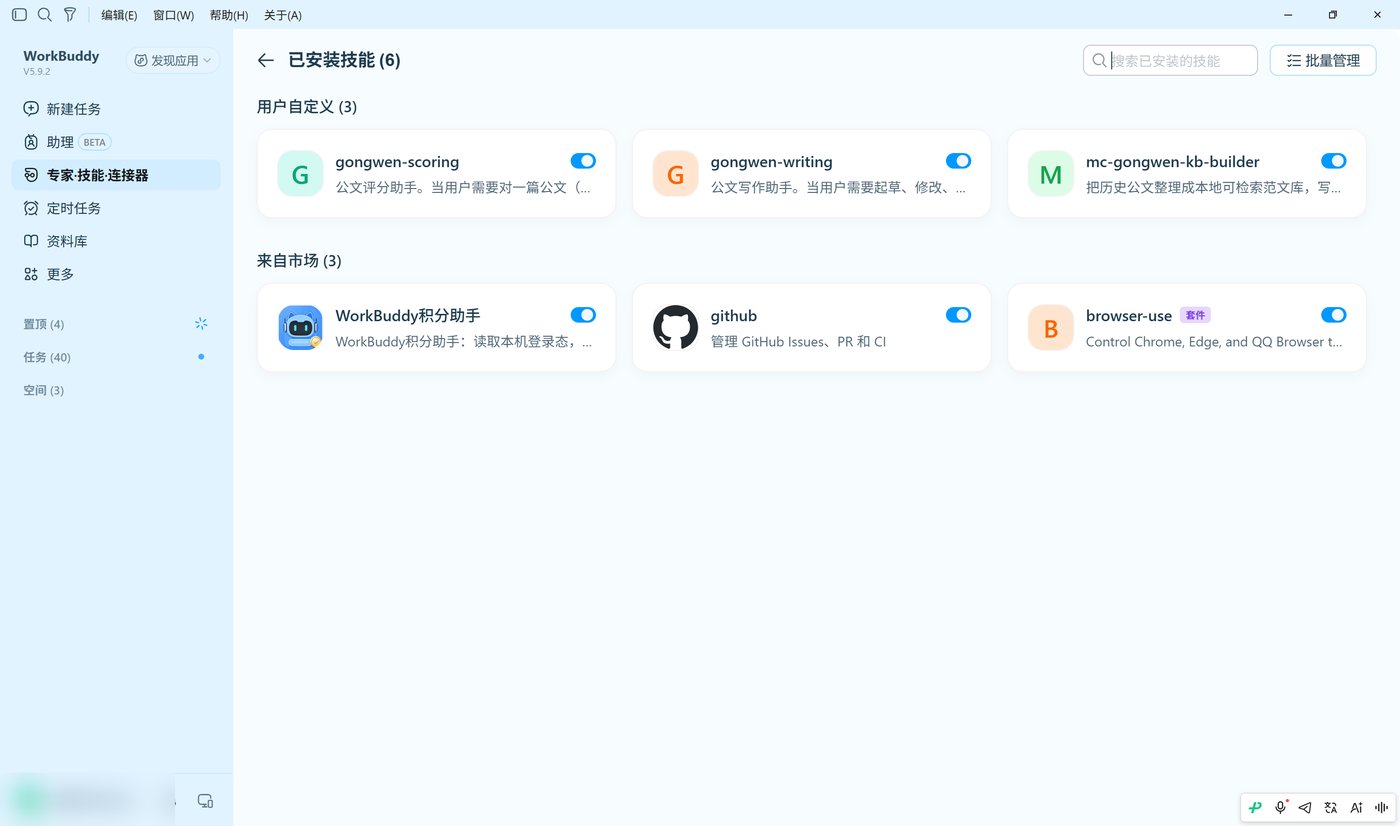Image resolution: width=1400 pixels, height=826 pixels.
Task: Expand the 置顶 (4) section
Action: click(x=44, y=324)
